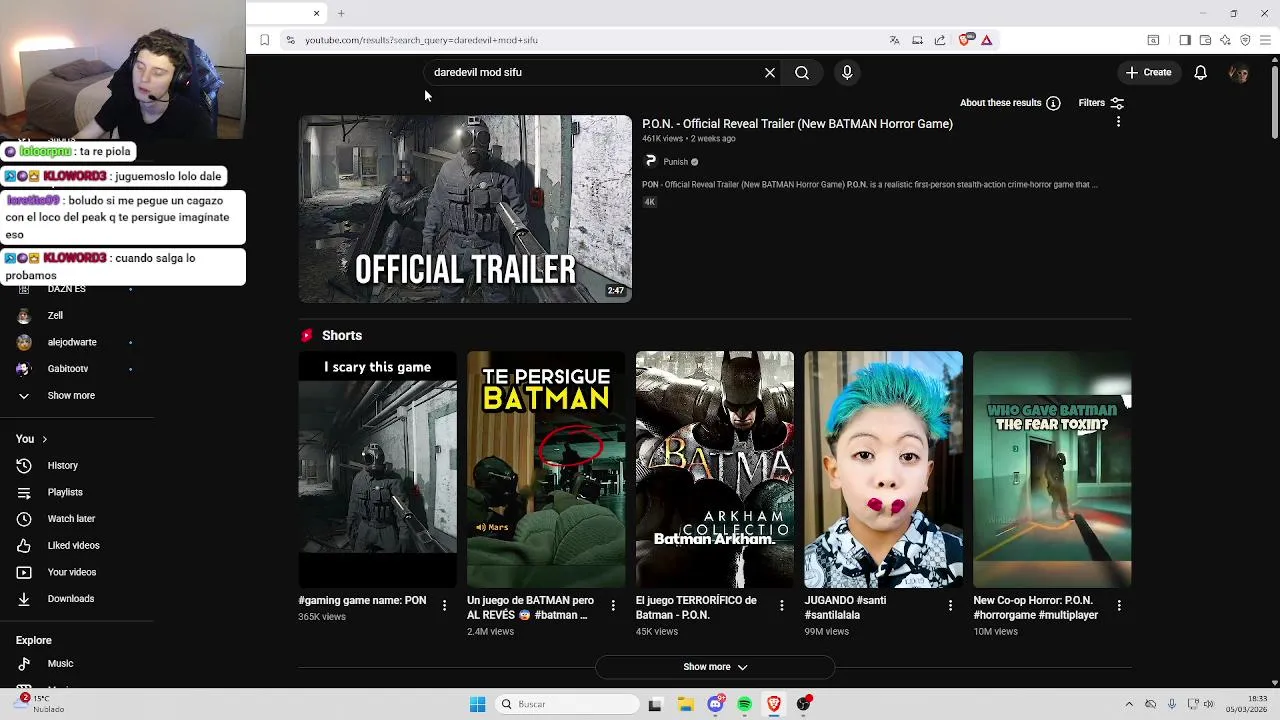The width and height of the screenshot is (1280, 720).
Task: Open File Explorer from taskbar
Action: (685, 704)
